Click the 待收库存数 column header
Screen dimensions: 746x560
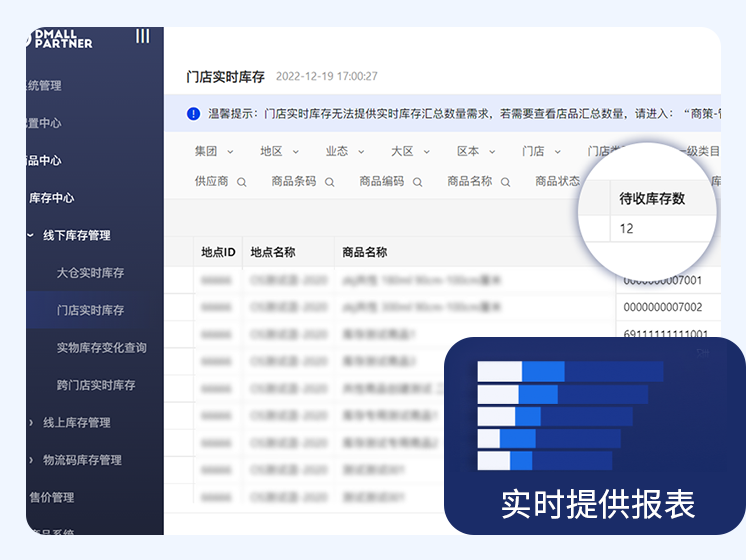[x=652, y=198]
